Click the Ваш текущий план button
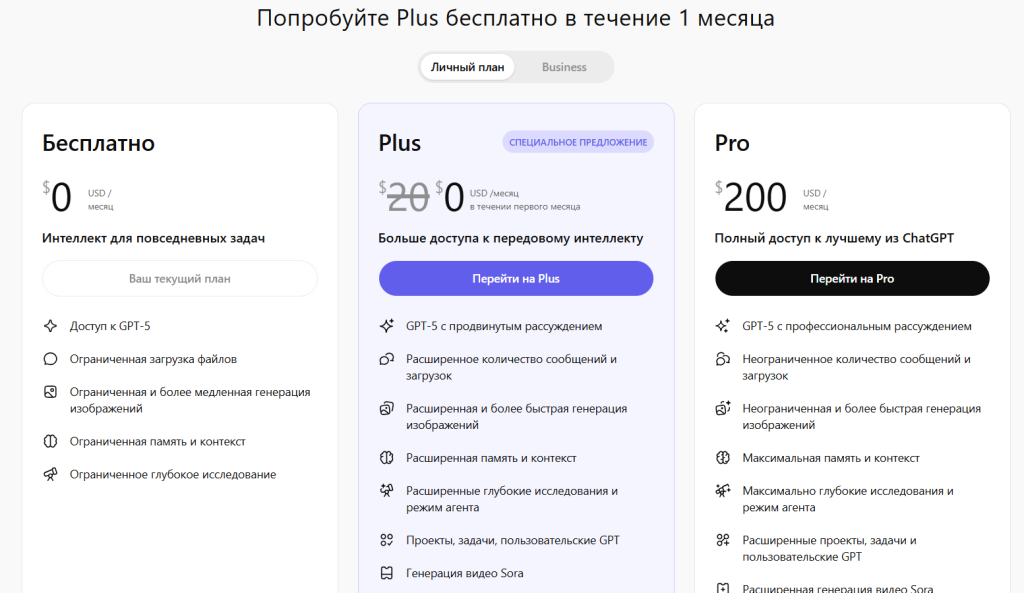This screenshot has height=593, width=1024. 179,278
